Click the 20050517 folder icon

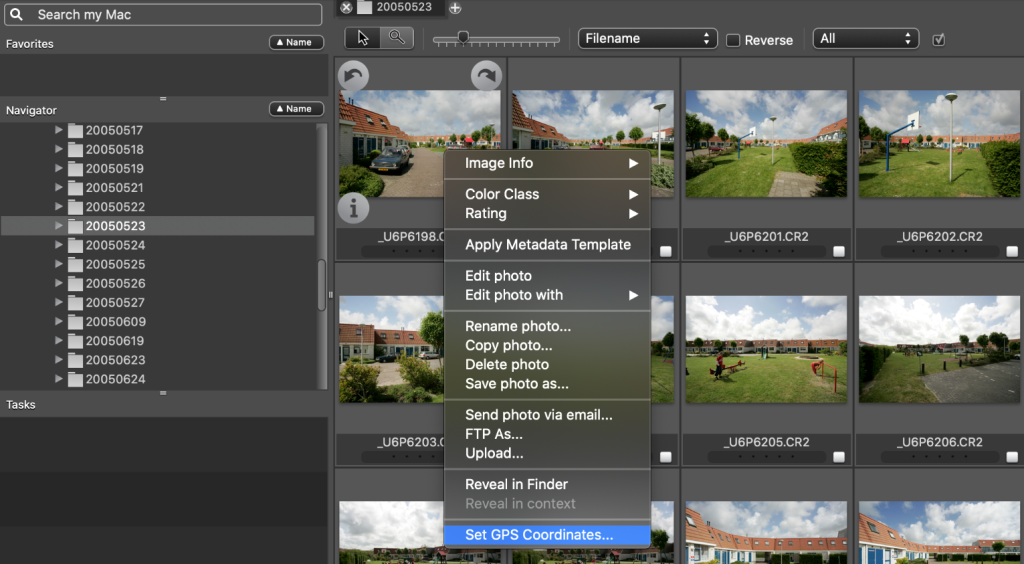point(76,131)
